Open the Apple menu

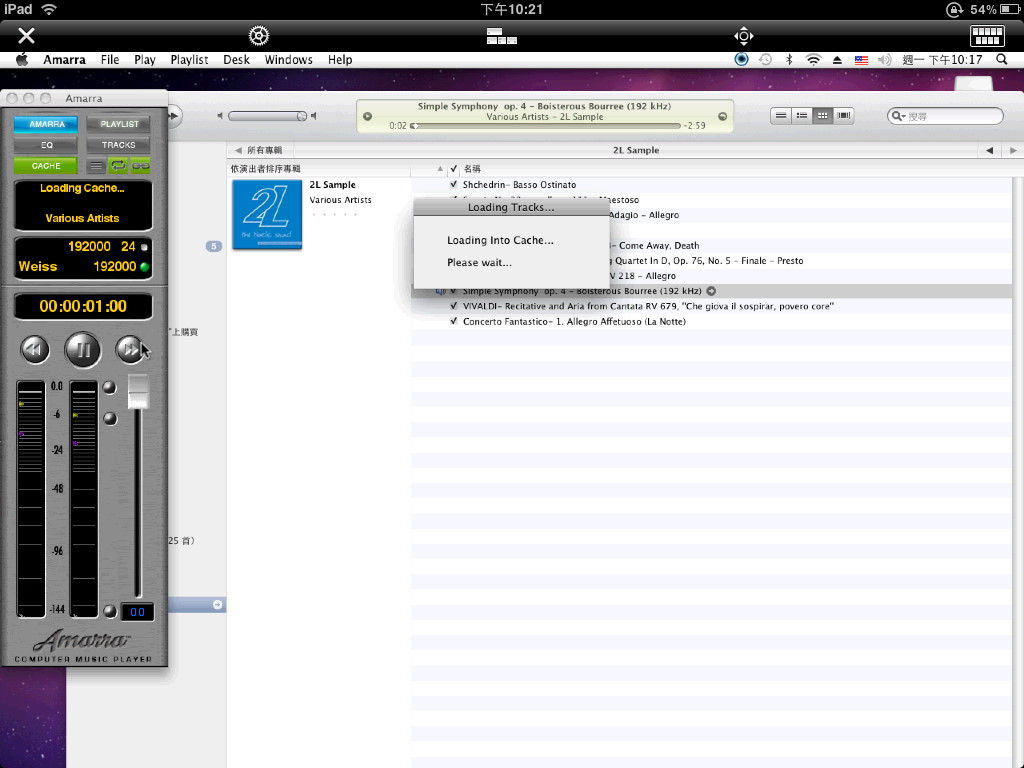(x=22, y=59)
